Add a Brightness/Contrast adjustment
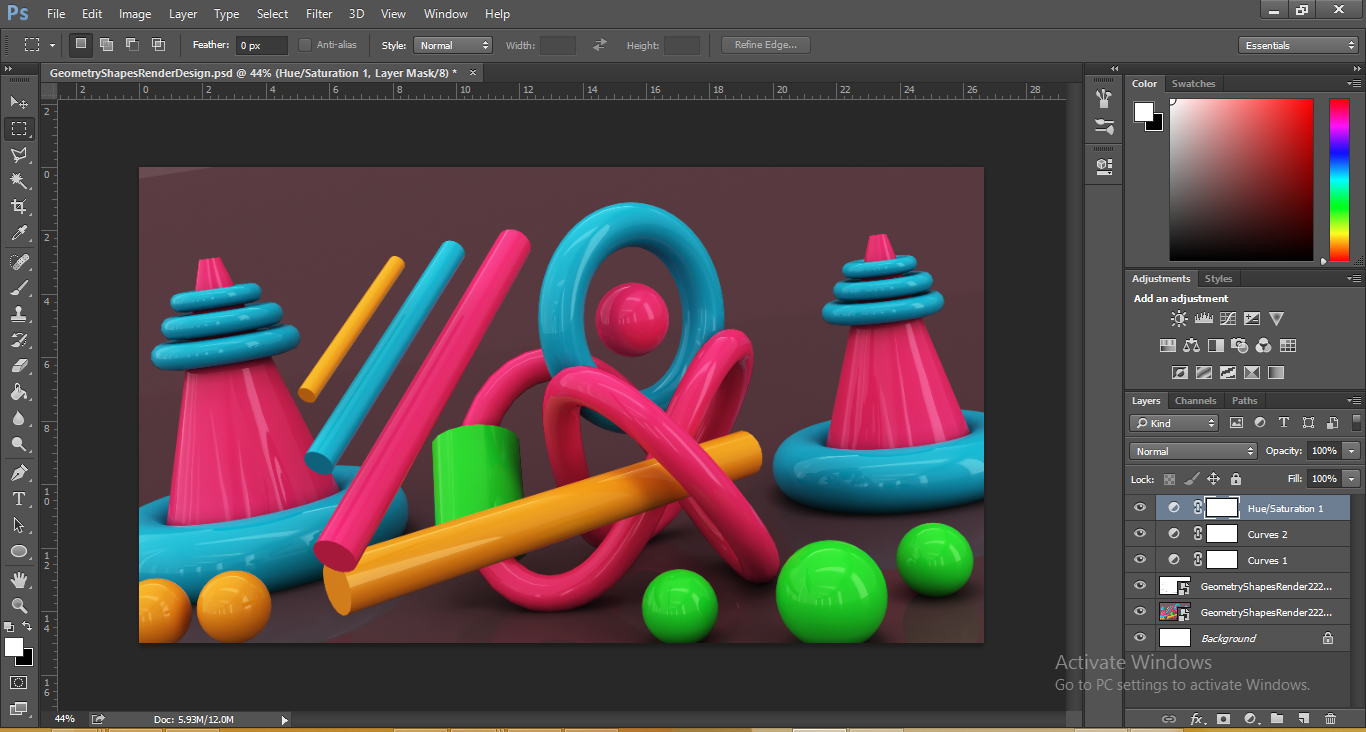This screenshot has width=1366, height=732. pos(1179,319)
